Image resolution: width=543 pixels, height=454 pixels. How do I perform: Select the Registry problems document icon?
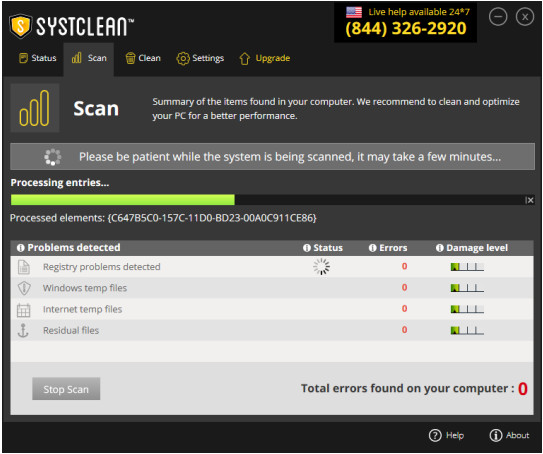coord(24,267)
